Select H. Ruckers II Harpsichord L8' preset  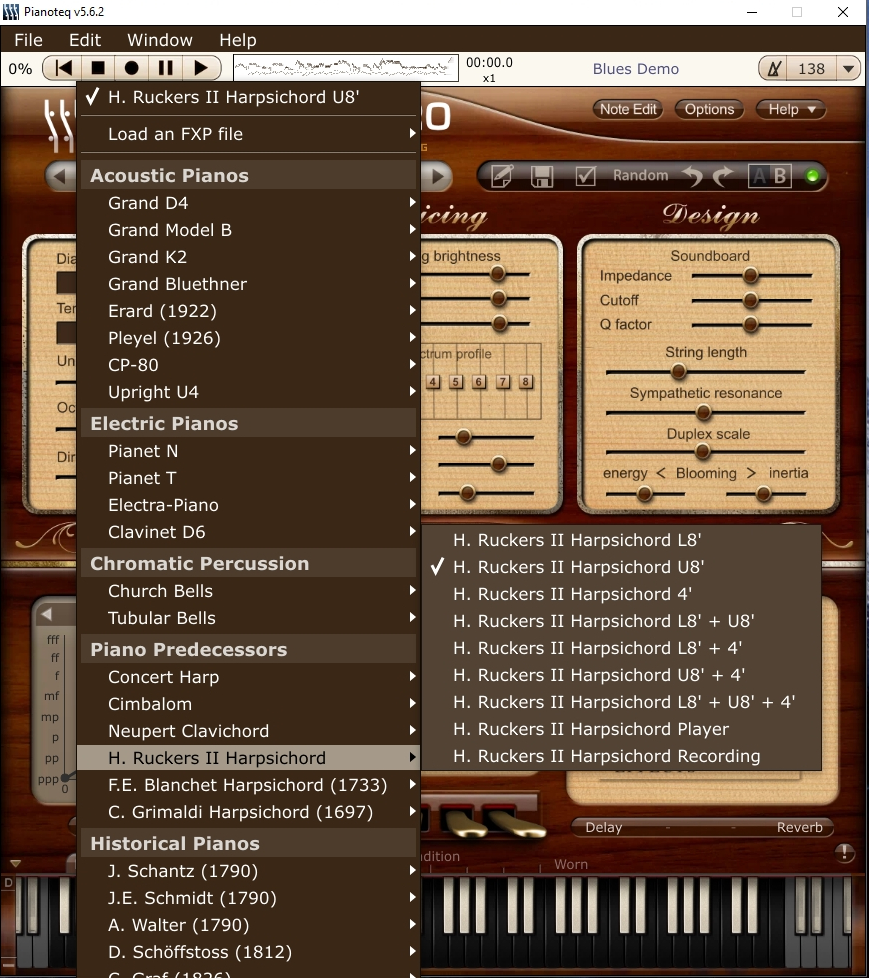pyautogui.click(x=621, y=540)
